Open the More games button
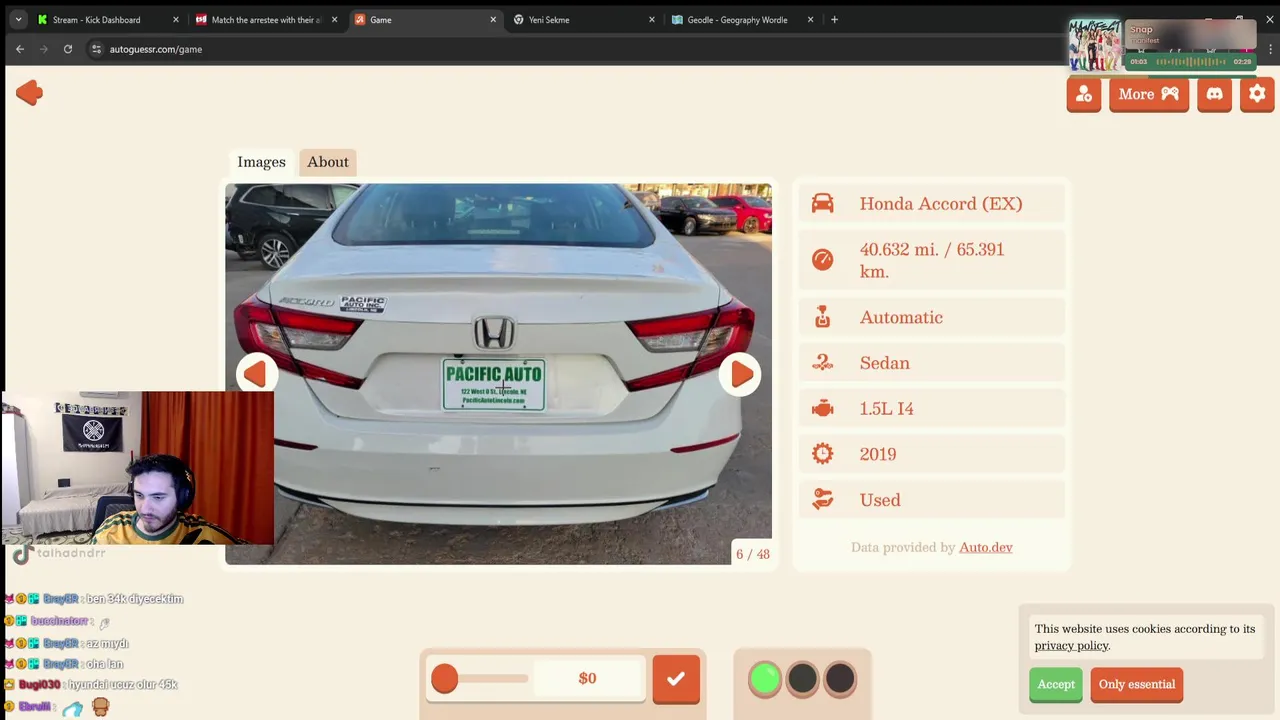Image resolution: width=1280 pixels, height=720 pixels. 1149,94
